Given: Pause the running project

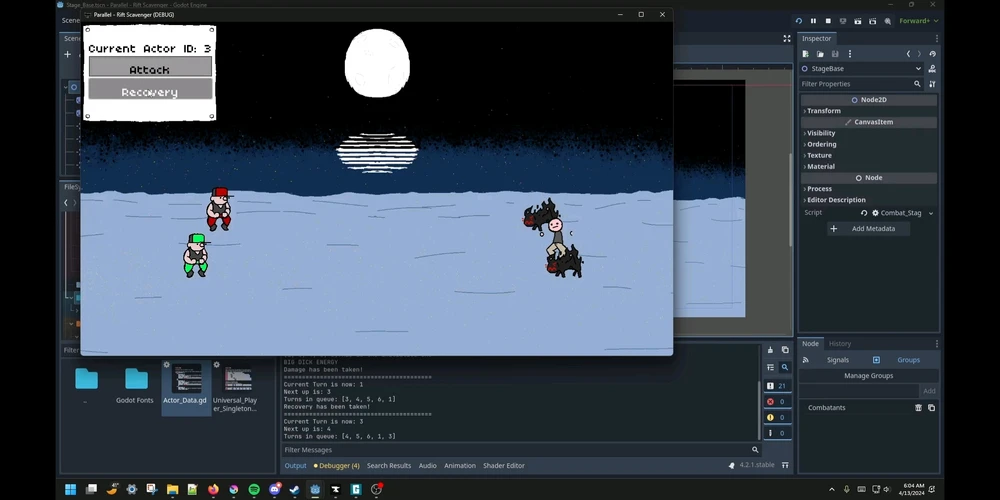Looking at the screenshot, I should pos(813,21).
